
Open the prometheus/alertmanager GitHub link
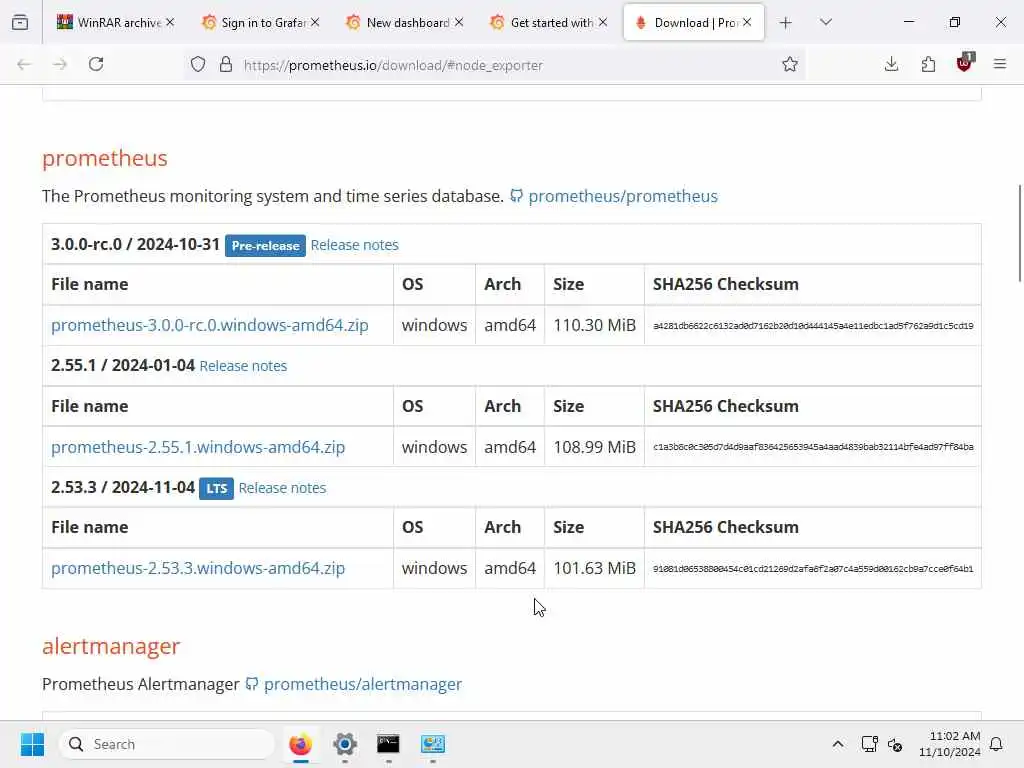click(x=362, y=684)
